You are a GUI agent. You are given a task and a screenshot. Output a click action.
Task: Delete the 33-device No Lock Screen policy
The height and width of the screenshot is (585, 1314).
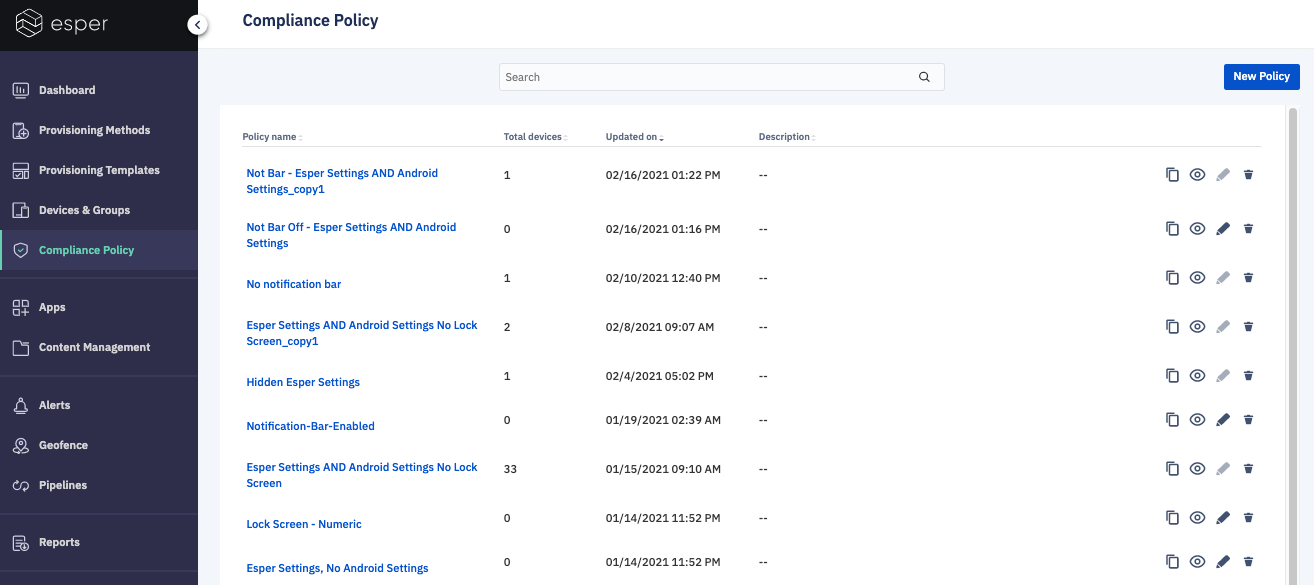(x=1248, y=469)
